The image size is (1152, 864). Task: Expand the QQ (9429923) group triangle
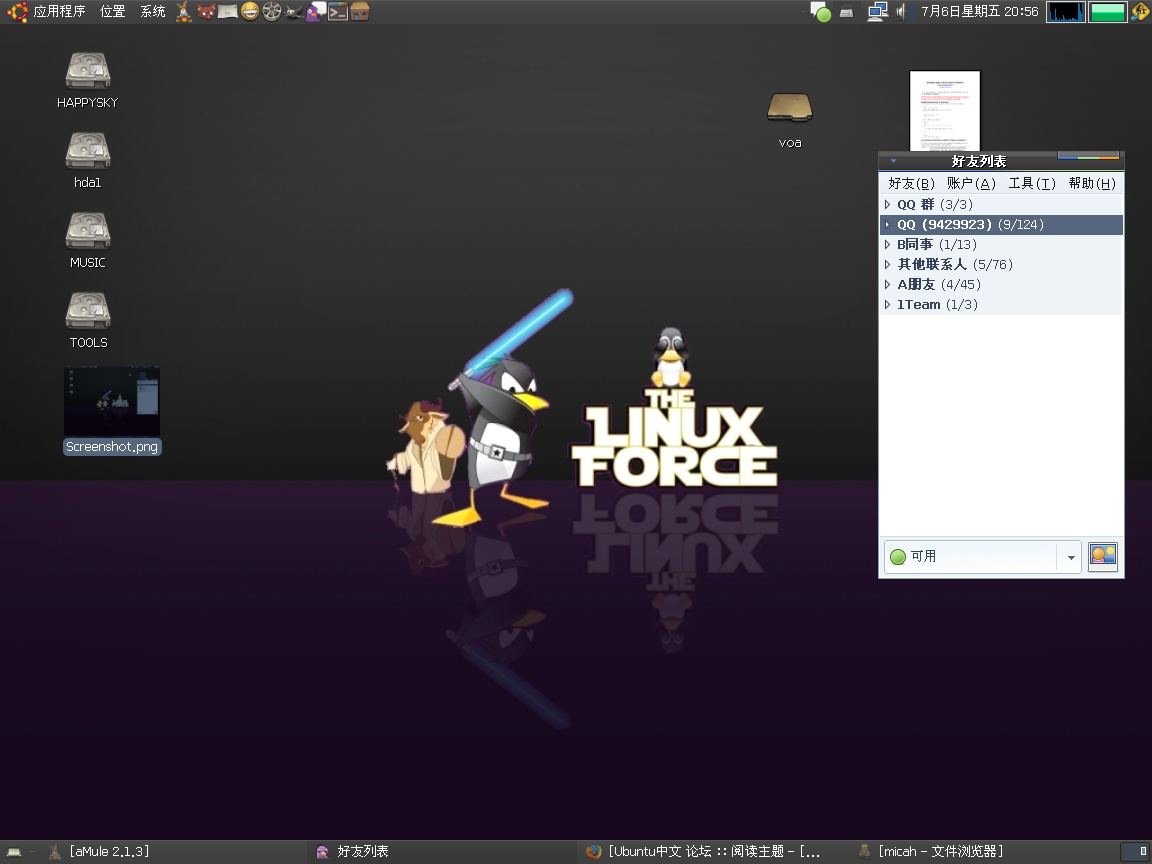coord(888,224)
